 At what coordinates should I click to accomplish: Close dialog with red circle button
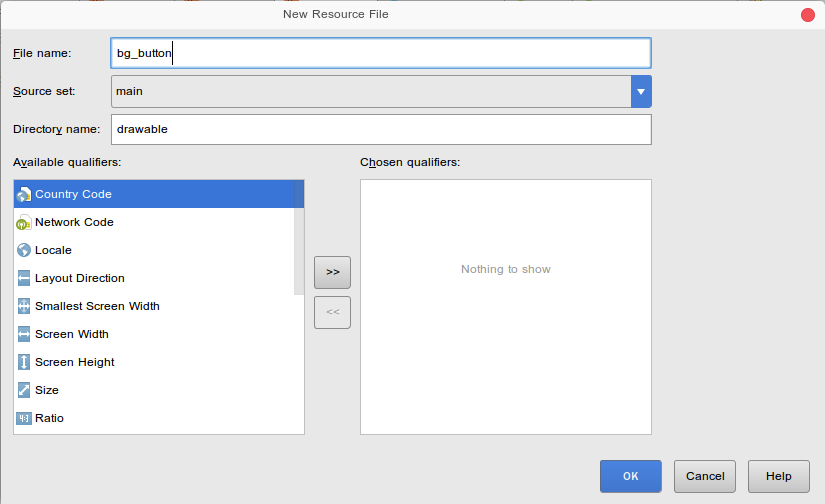coord(808,15)
